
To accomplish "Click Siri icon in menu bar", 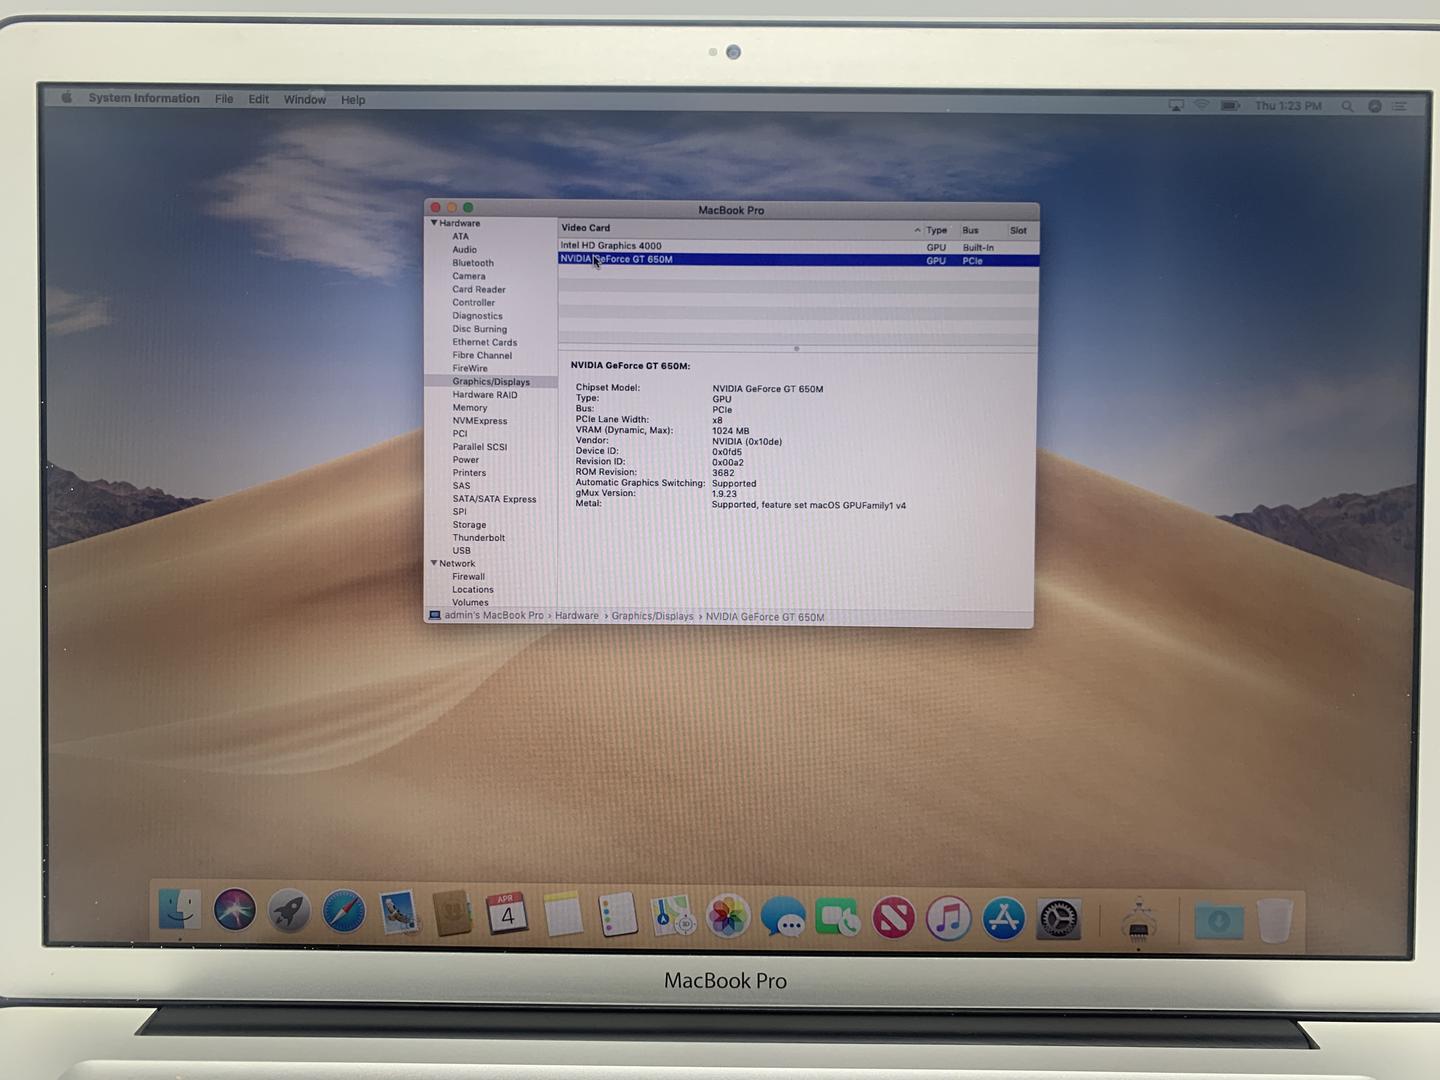I will click(x=1374, y=106).
